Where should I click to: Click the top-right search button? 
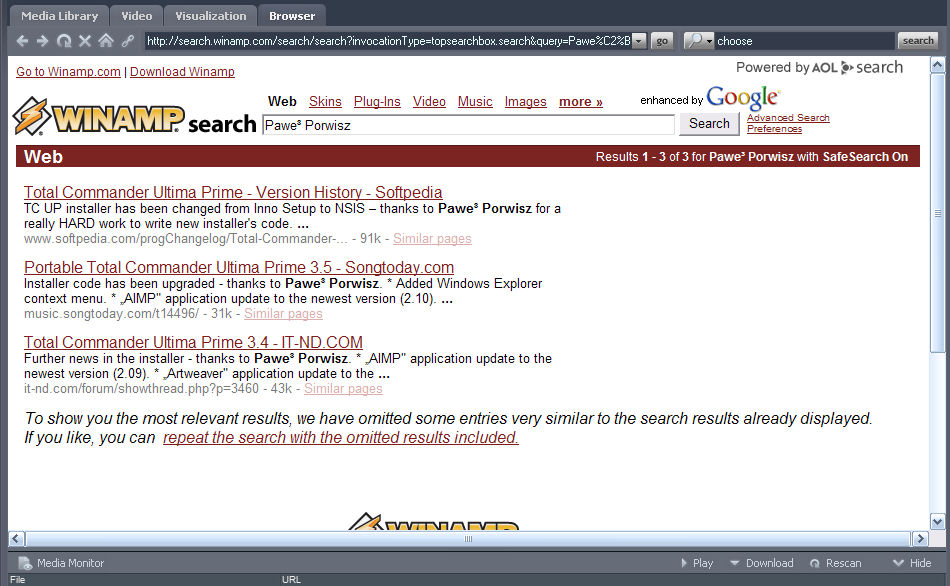tap(918, 41)
